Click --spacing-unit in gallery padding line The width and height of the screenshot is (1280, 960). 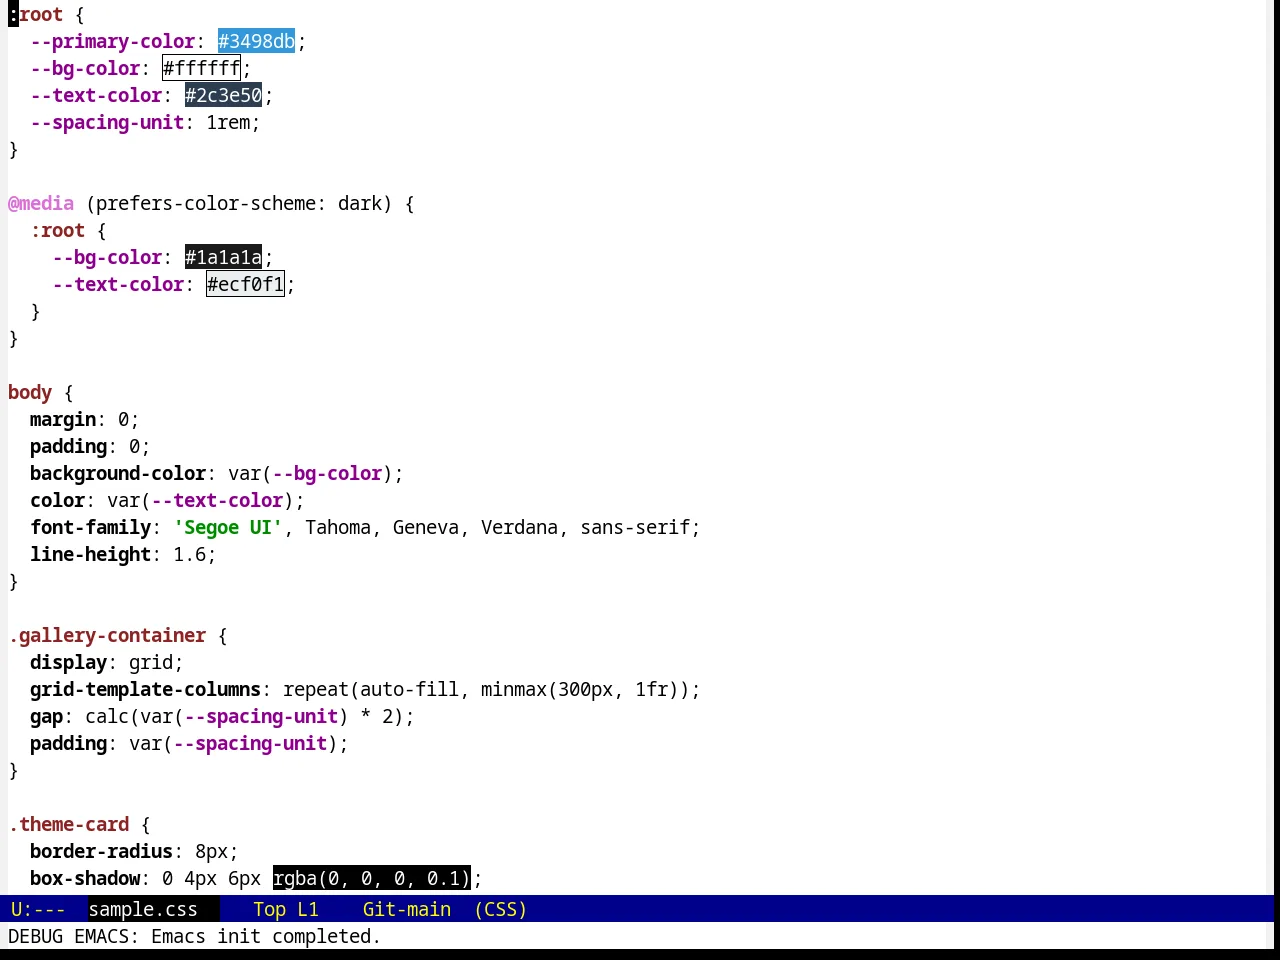coord(250,743)
